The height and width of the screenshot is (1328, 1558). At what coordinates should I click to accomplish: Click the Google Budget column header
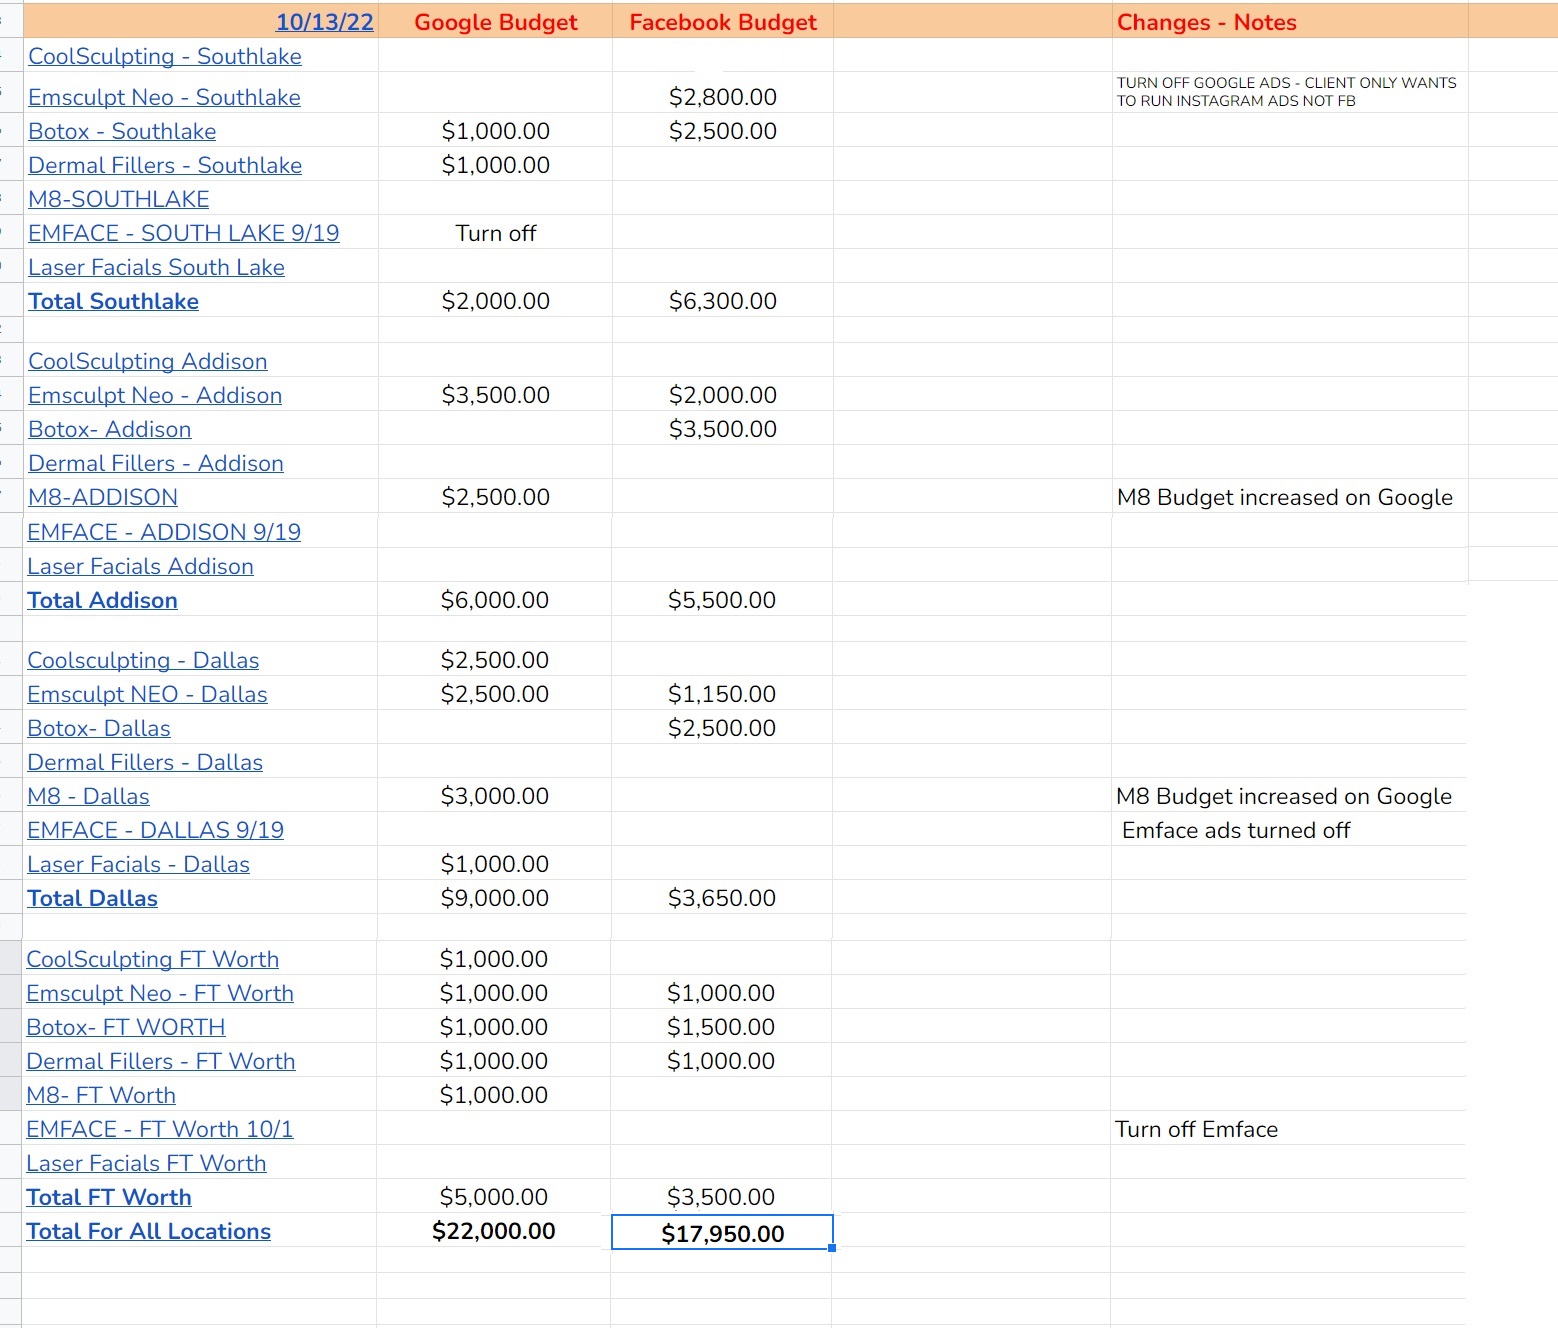(x=496, y=22)
